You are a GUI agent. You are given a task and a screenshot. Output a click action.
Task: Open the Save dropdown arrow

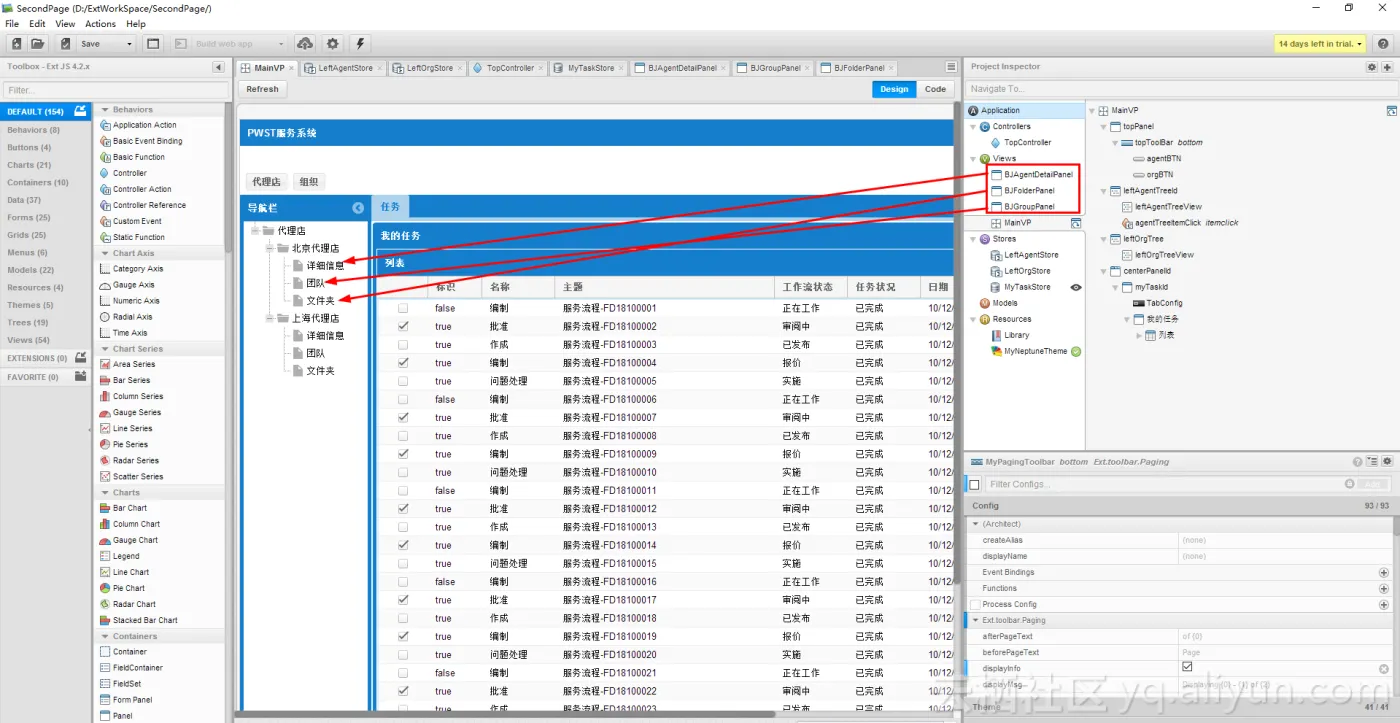tap(129, 44)
